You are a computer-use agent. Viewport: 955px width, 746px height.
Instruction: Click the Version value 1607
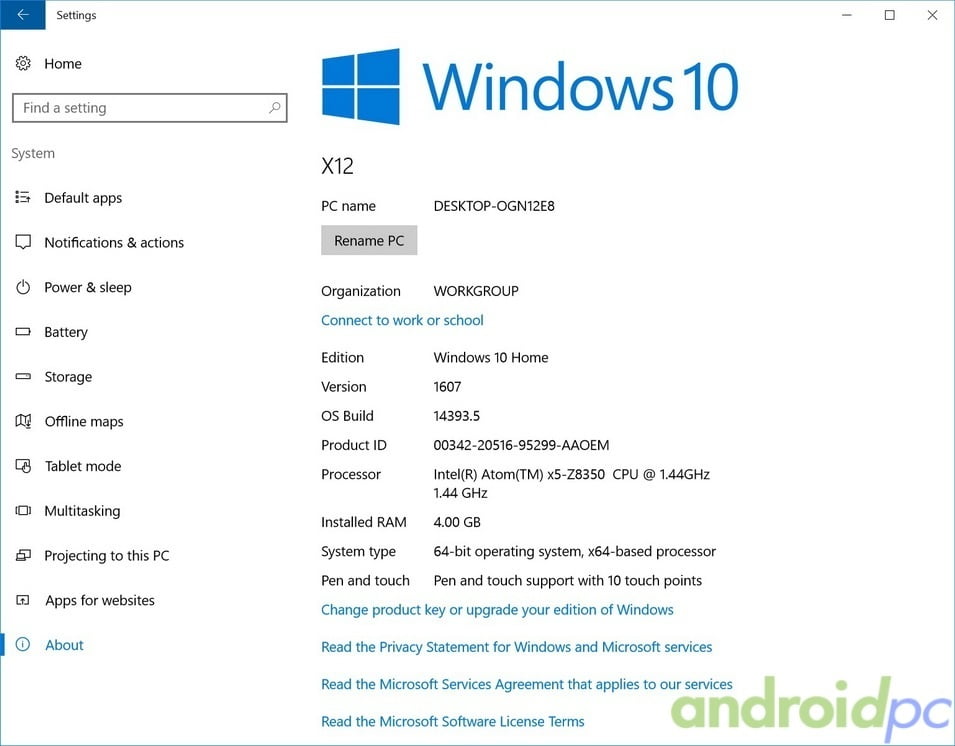[x=447, y=387]
